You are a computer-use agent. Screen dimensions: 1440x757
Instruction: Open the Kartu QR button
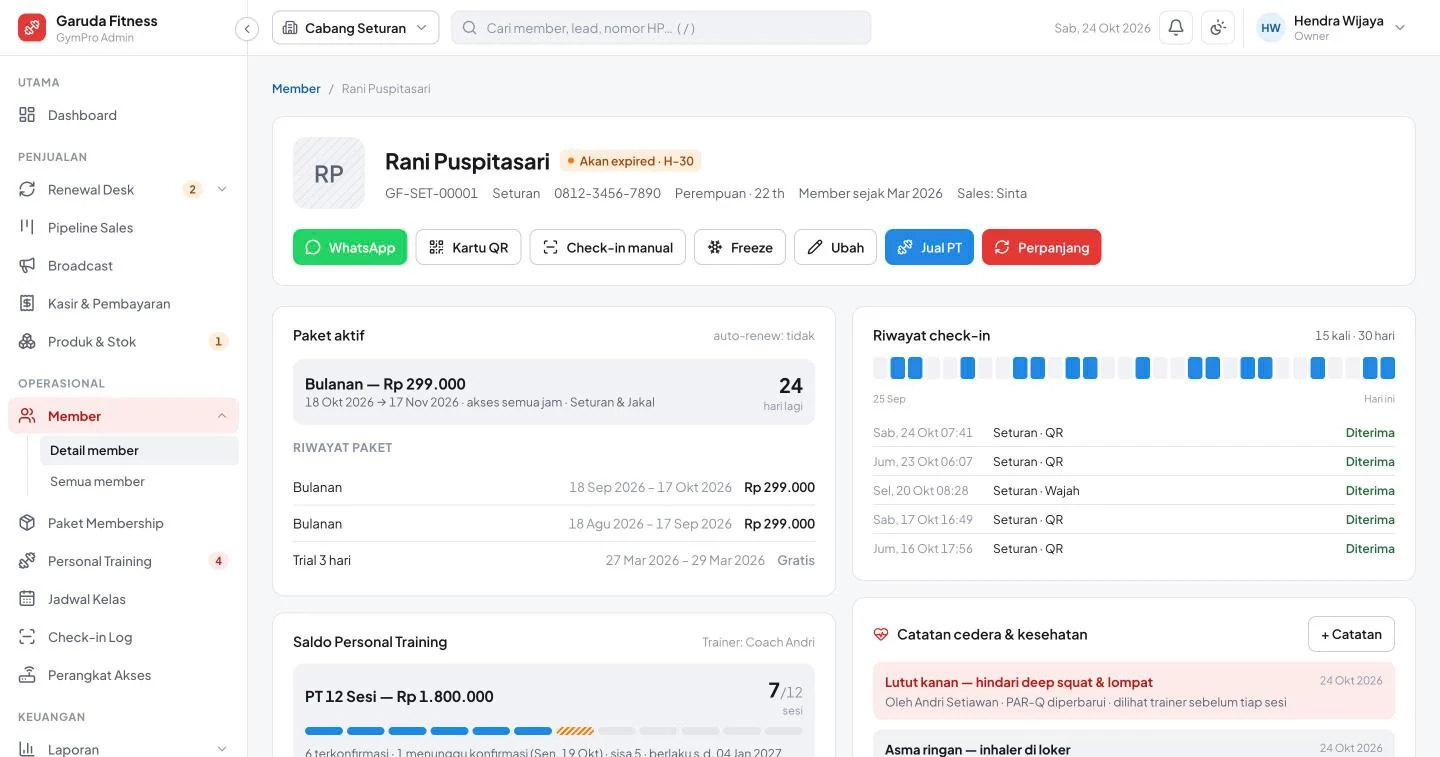click(468, 247)
